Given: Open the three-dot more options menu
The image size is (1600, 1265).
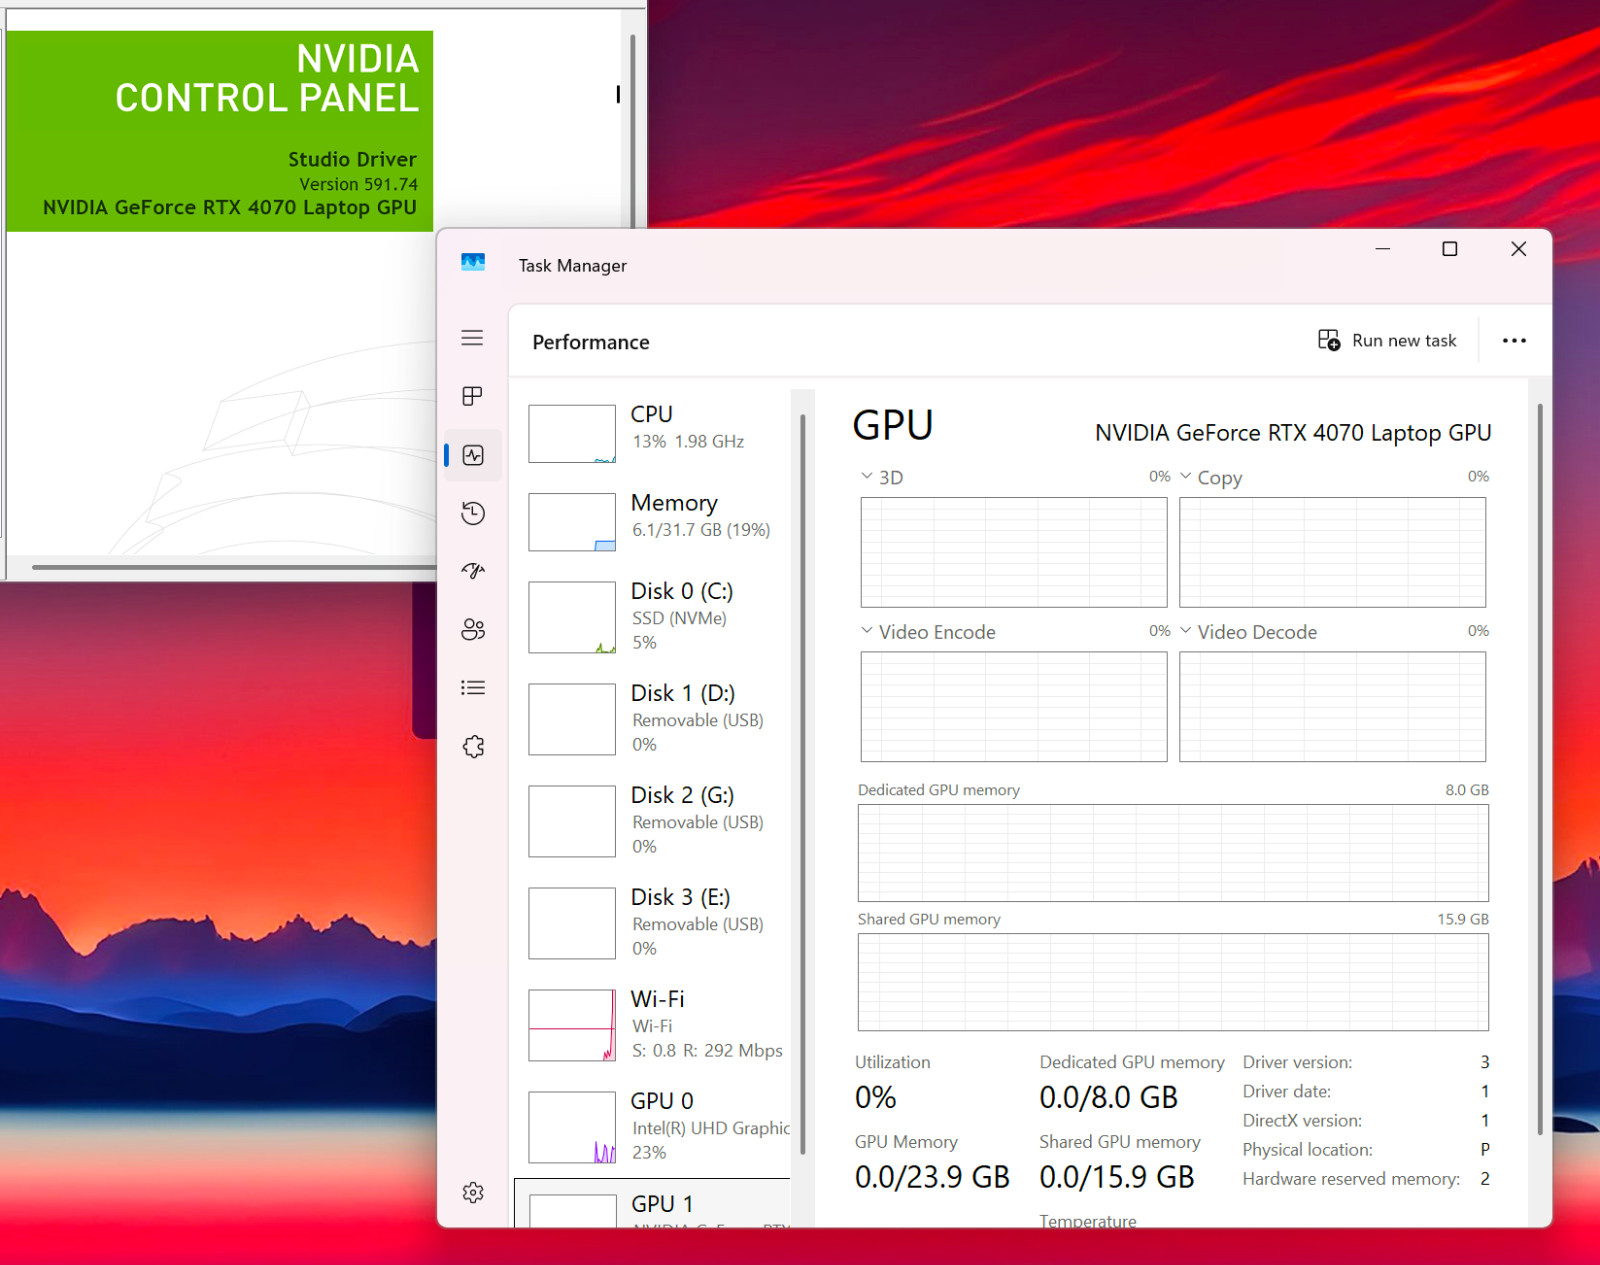Looking at the screenshot, I should 1514,340.
